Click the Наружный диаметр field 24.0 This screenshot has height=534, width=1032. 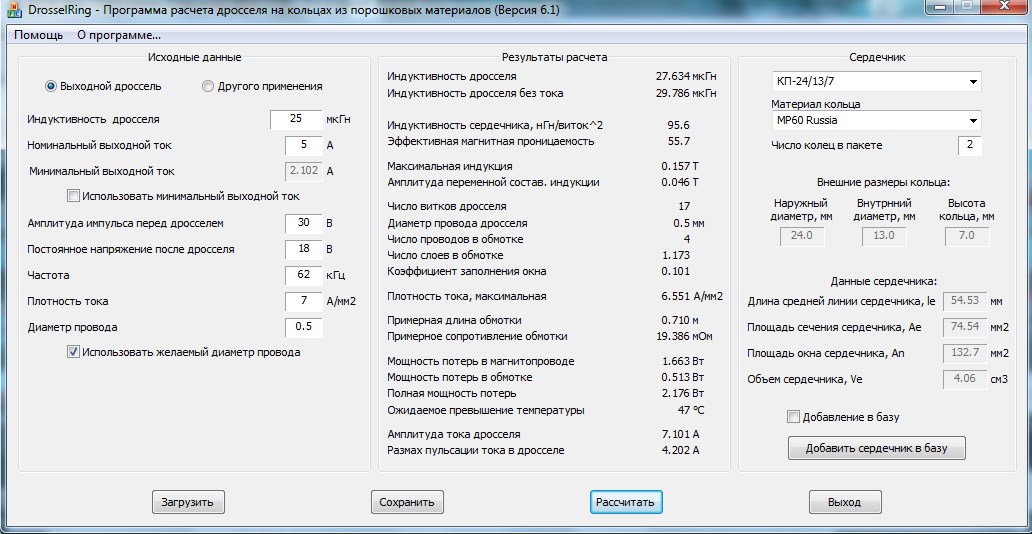(x=801, y=236)
